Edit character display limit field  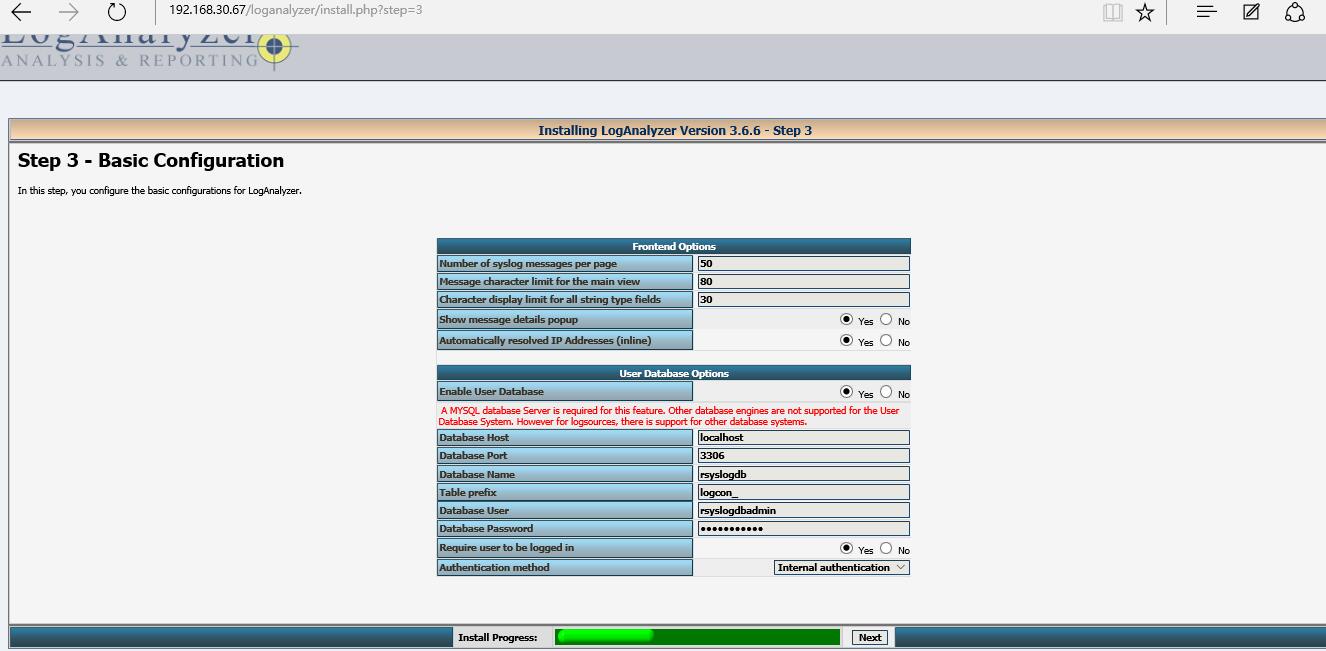click(x=804, y=299)
